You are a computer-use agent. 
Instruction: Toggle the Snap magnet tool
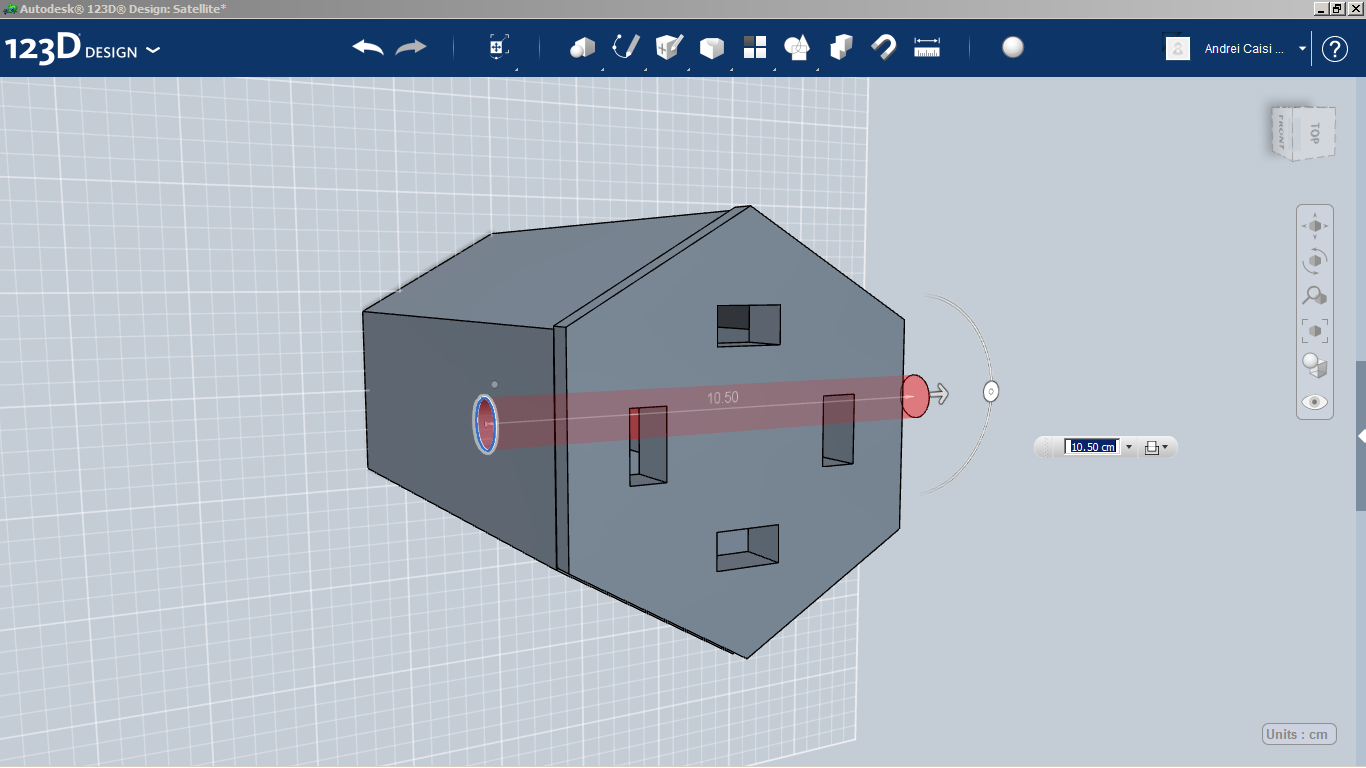pyautogui.click(x=884, y=47)
